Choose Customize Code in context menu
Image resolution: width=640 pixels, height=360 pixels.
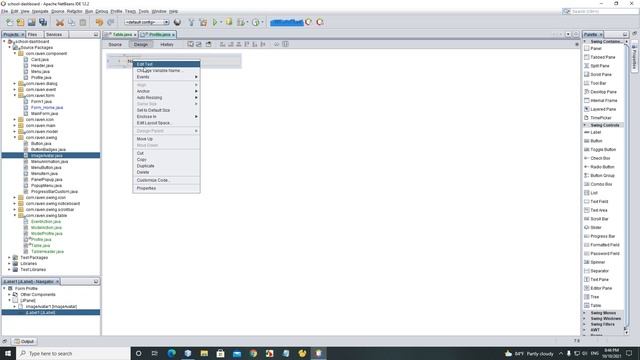[x=167, y=180]
